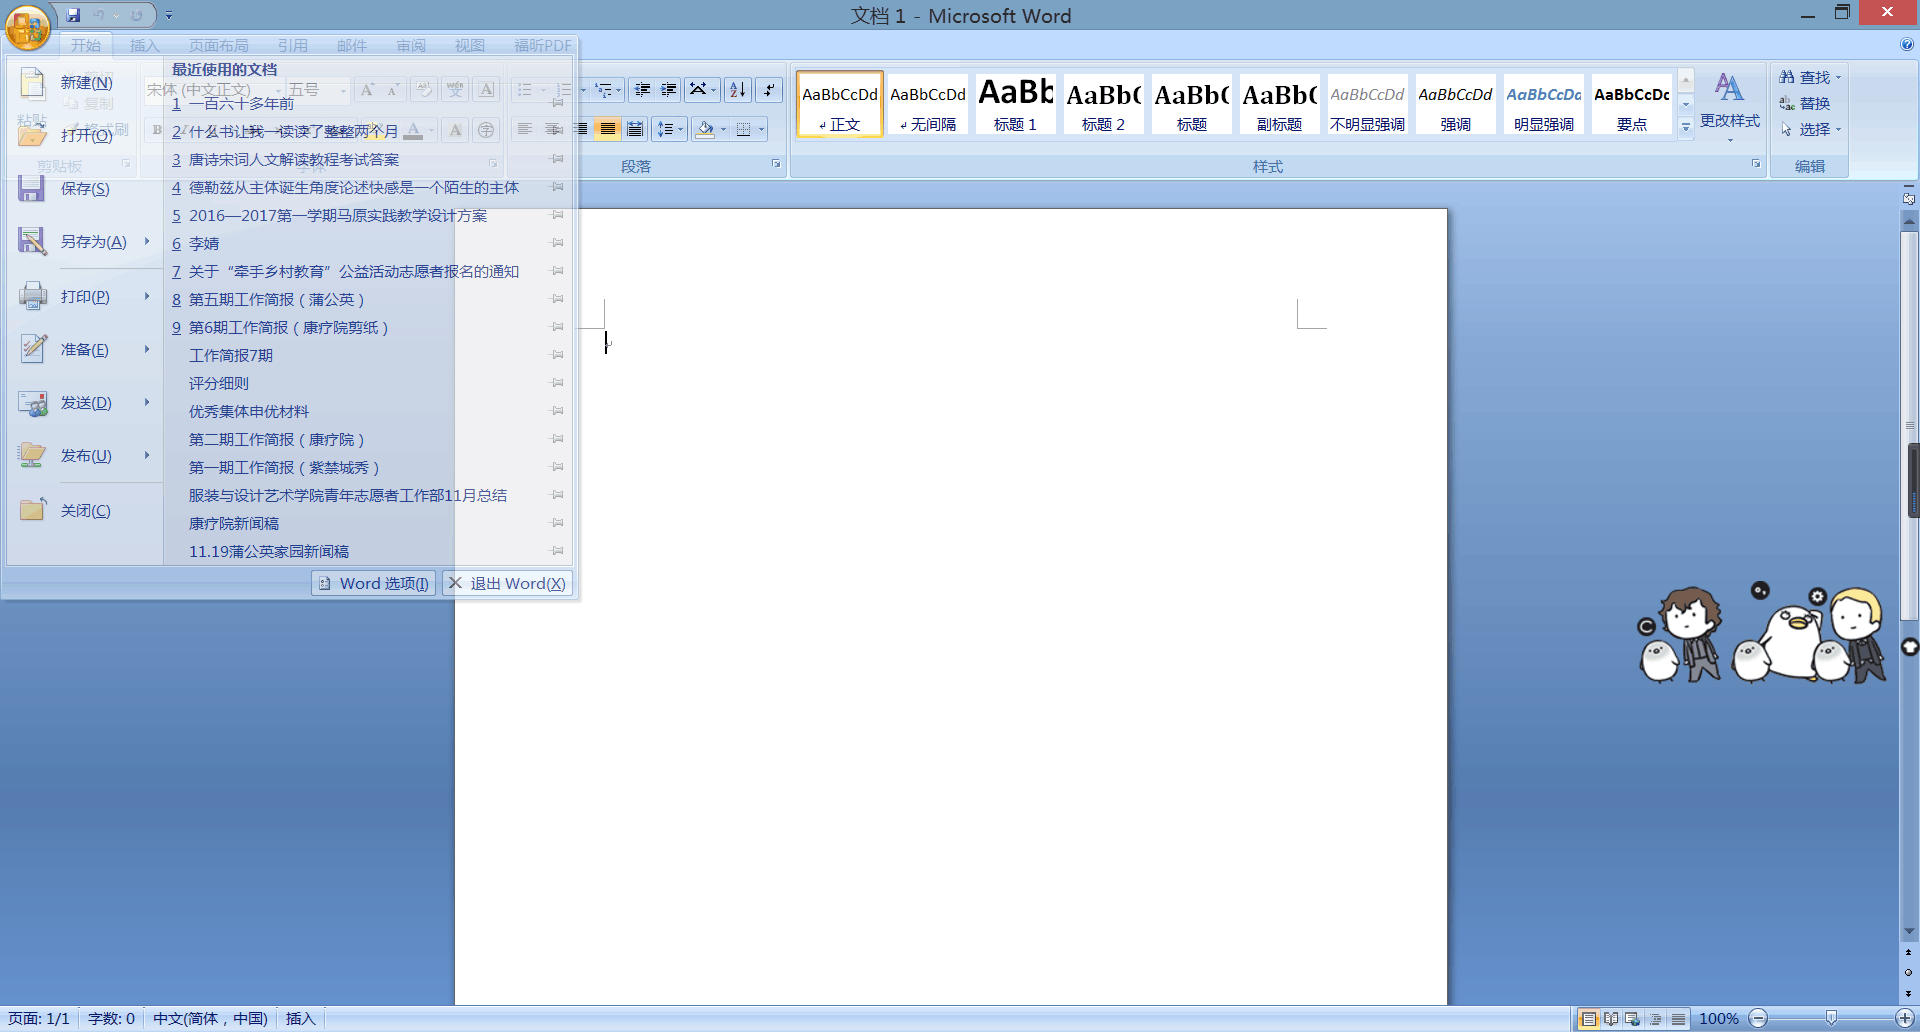This screenshot has height=1032, width=1920.
Task: Expand the 另存为 (Save As) submenu arrow
Action: [147, 241]
